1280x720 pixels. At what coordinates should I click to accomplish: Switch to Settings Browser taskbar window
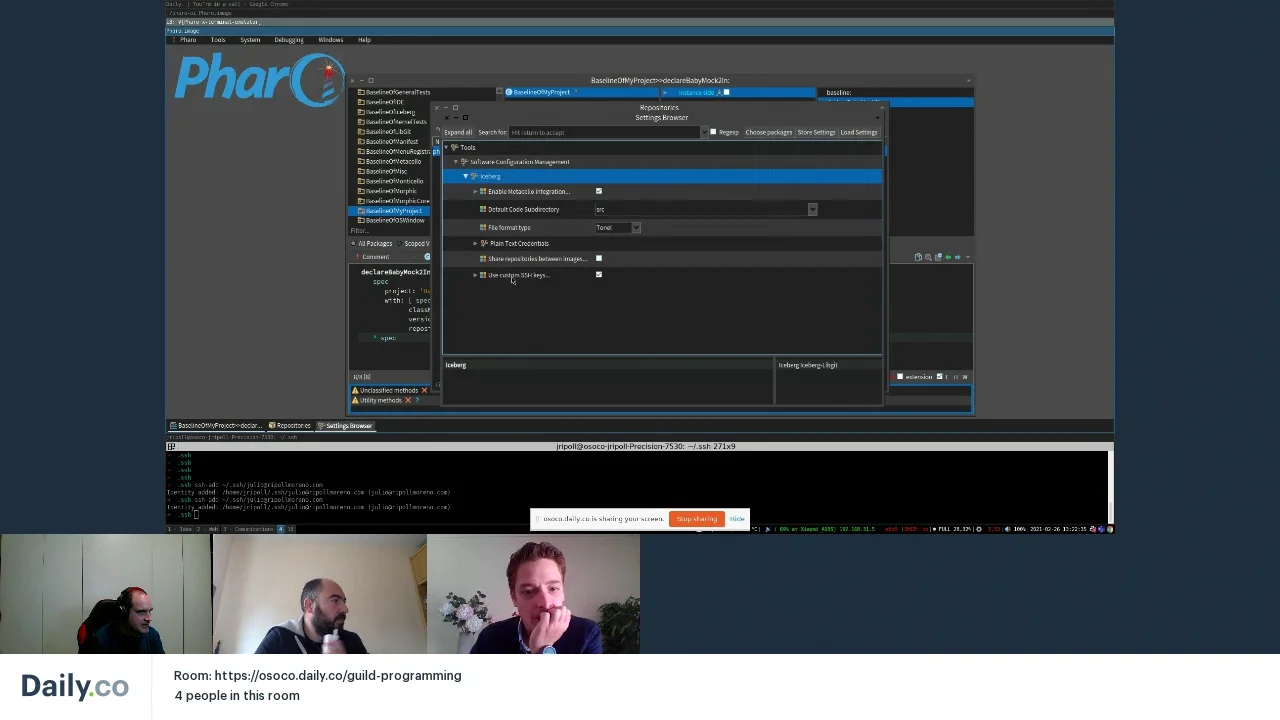tap(345, 426)
